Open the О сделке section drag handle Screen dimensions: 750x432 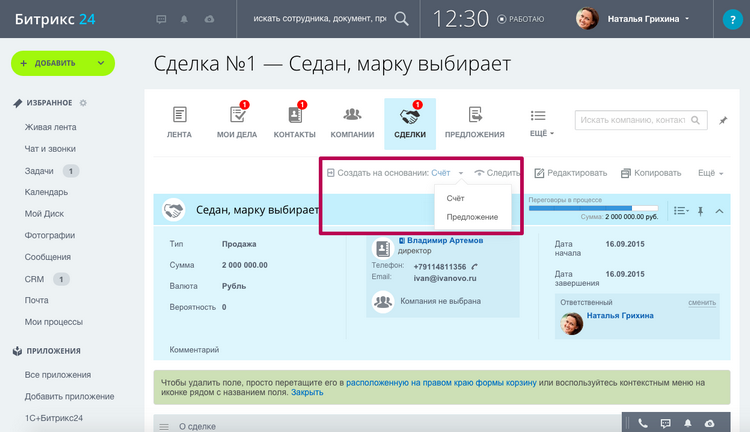click(x=164, y=427)
